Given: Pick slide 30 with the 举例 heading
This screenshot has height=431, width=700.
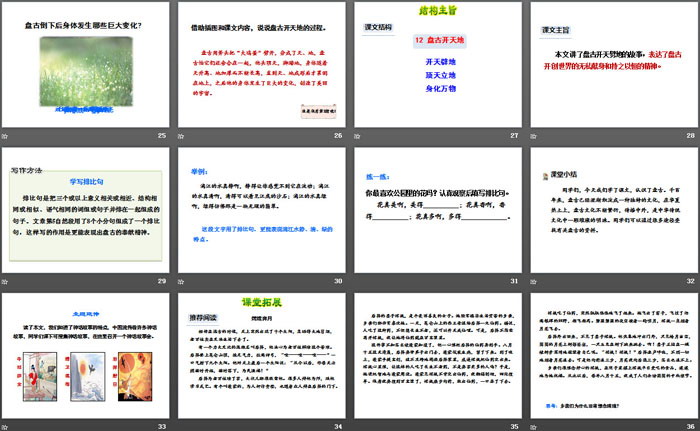Looking at the screenshot, I should pos(262,208).
